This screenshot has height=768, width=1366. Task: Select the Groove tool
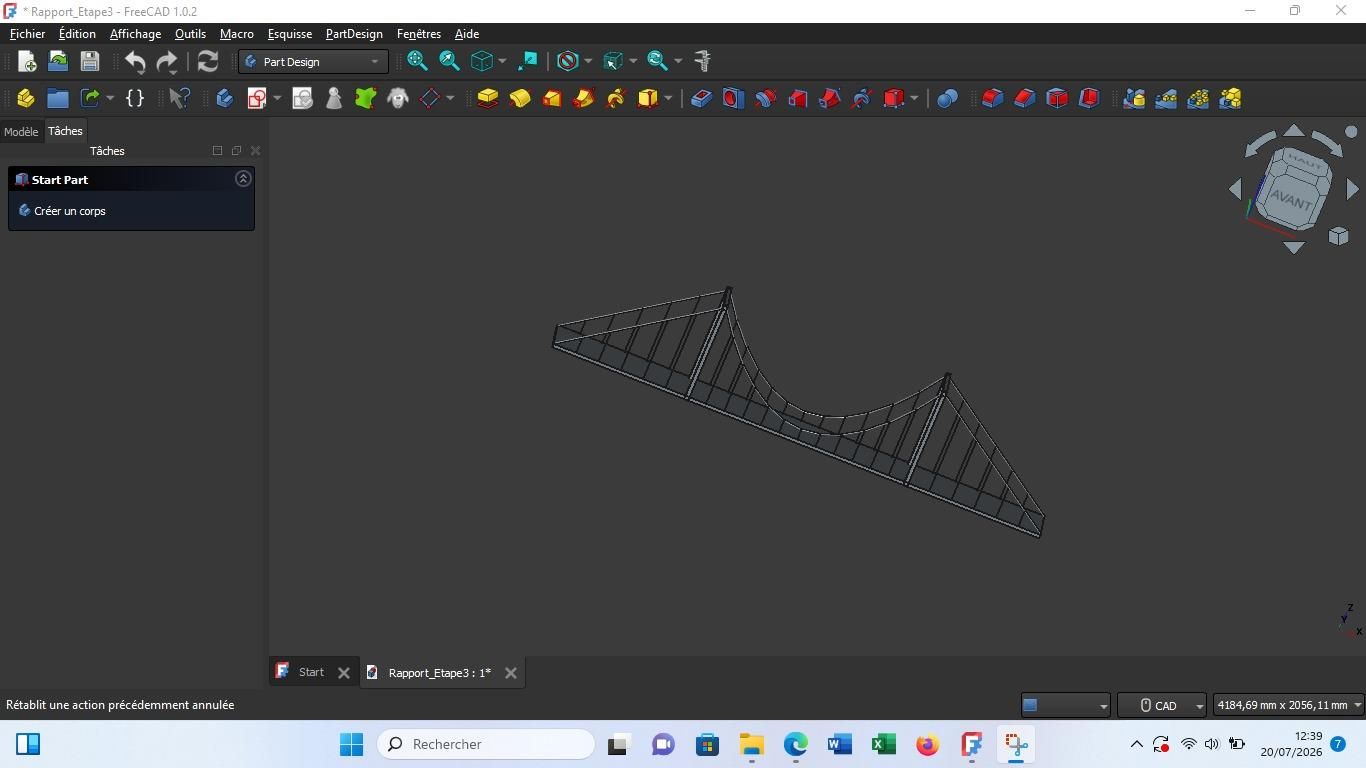pyautogui.click(x=765, y=98)
